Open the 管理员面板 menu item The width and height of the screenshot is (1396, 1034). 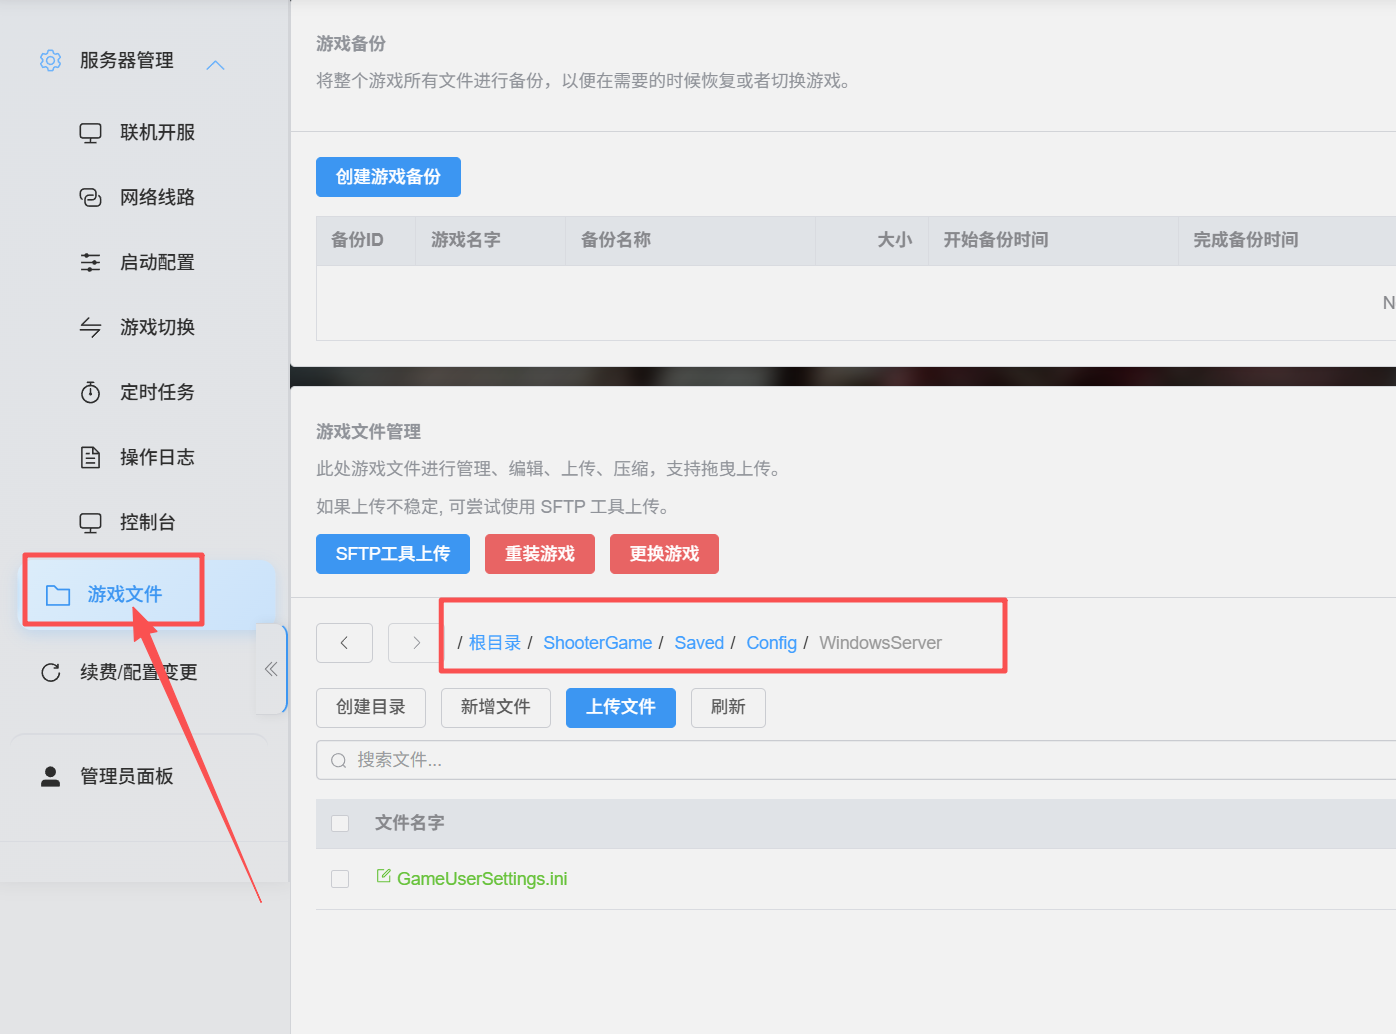[126, 776]
